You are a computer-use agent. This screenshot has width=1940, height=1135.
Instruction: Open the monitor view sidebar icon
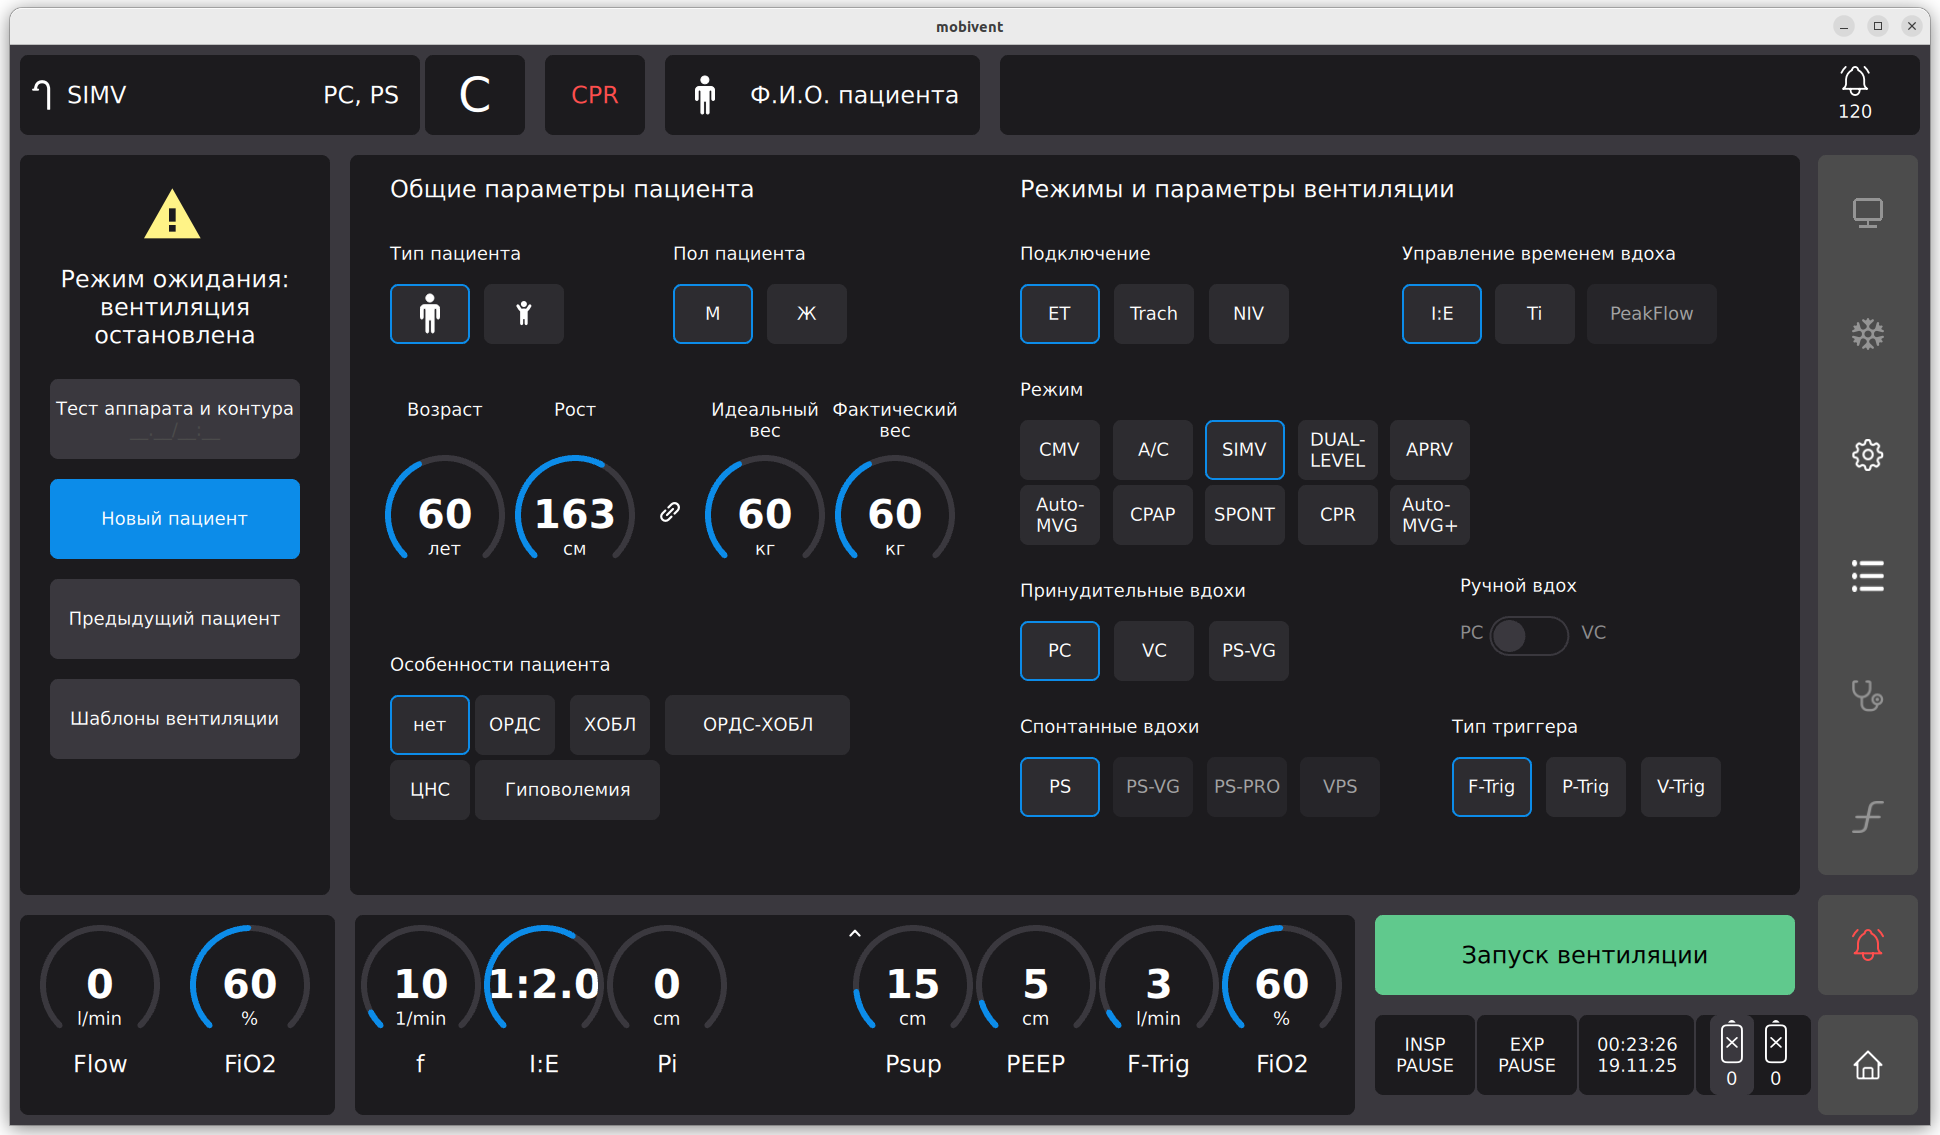click(1867, 213)
